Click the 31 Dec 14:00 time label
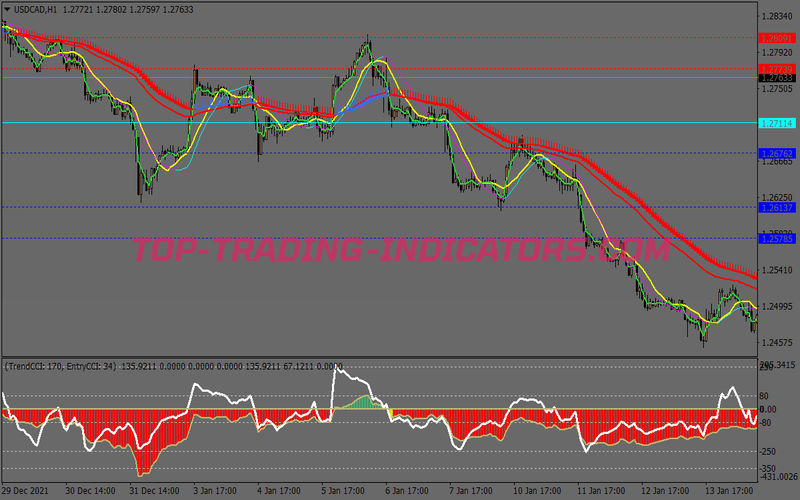Screen dimensions: 800x500 pyautogui.click(x=154, y=491)
